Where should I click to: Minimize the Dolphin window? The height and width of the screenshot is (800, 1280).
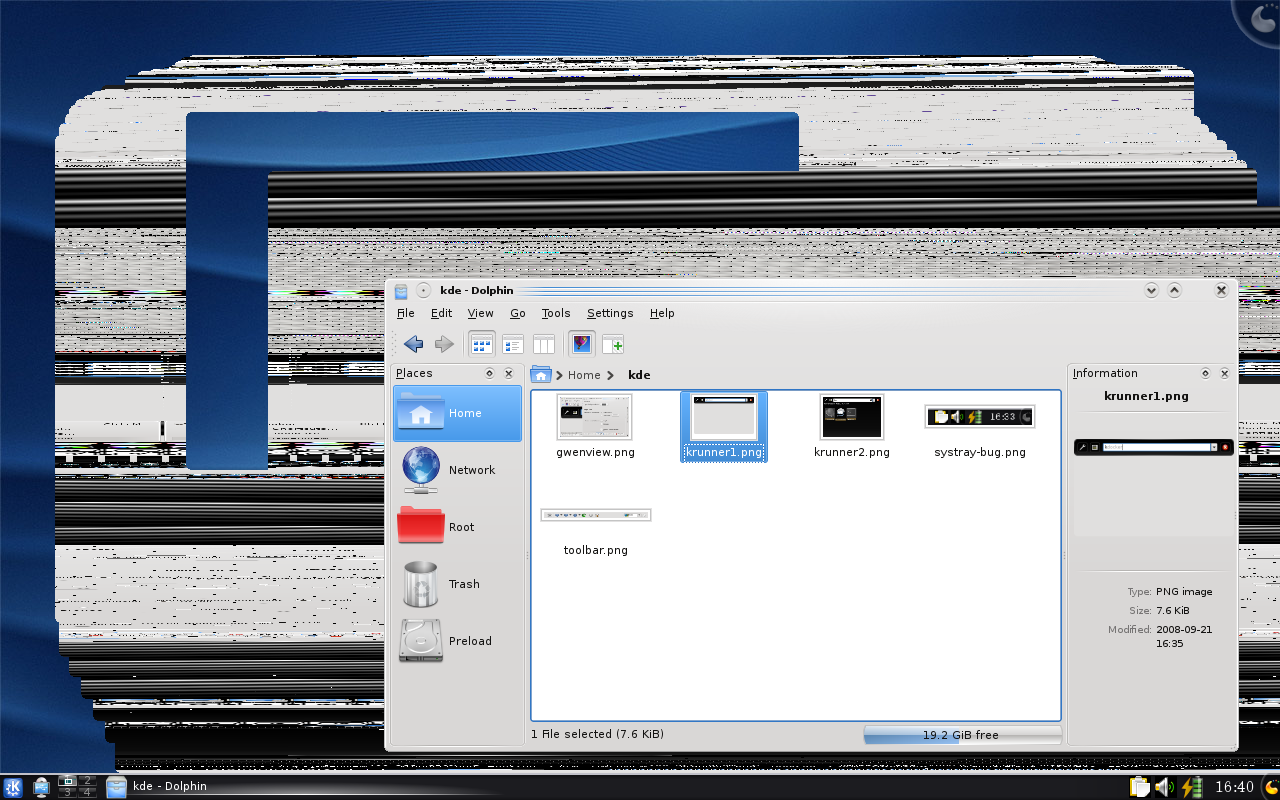(x=1151, y=290)
